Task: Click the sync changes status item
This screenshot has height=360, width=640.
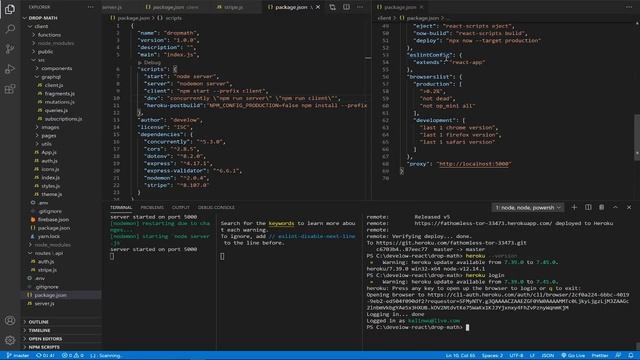Action: [45, 356]
